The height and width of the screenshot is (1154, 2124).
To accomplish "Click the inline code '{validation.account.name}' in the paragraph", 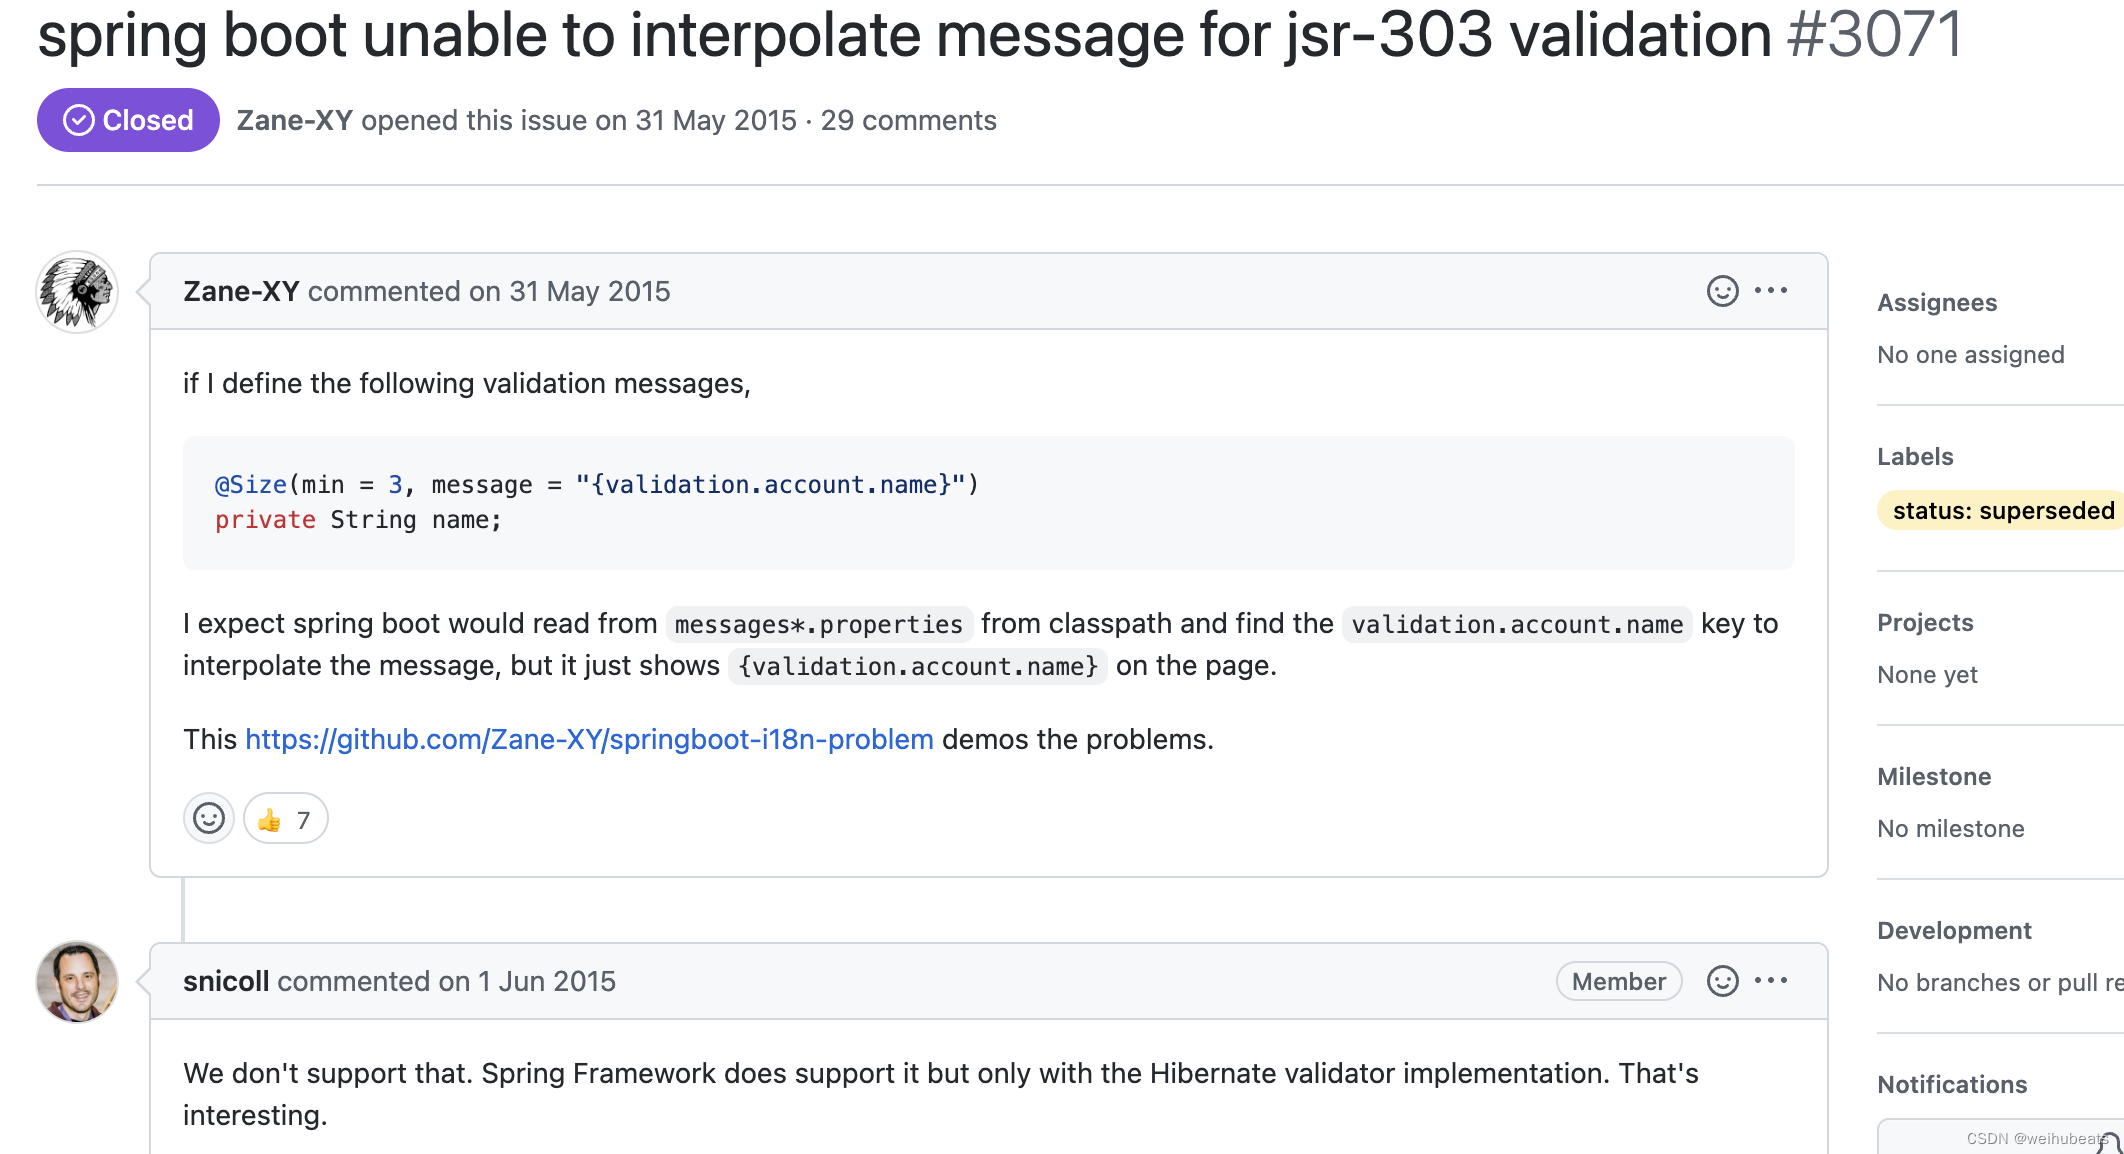I will click(x=918, y=667).
